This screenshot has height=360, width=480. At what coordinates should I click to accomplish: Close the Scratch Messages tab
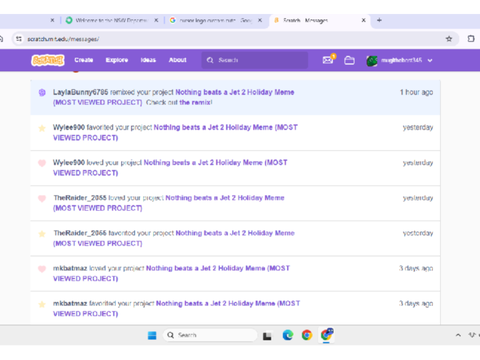pos(364,20)
